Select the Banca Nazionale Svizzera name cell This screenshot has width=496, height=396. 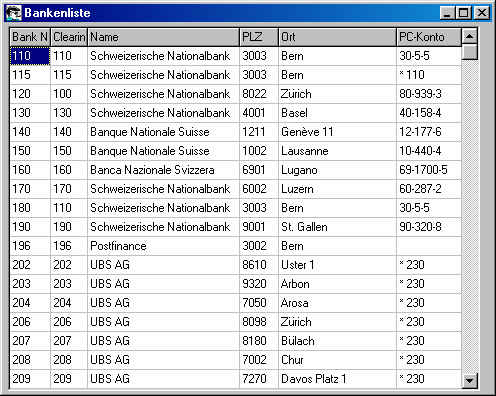[x=163, y=170]
